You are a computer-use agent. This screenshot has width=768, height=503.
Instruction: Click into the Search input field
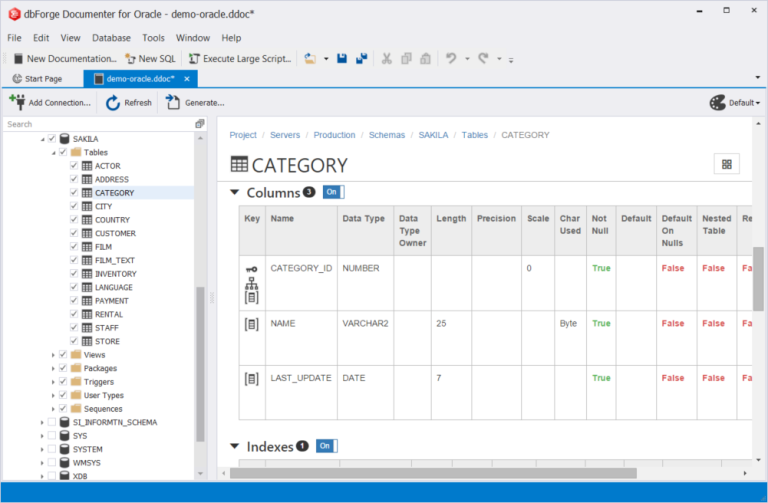99,124
